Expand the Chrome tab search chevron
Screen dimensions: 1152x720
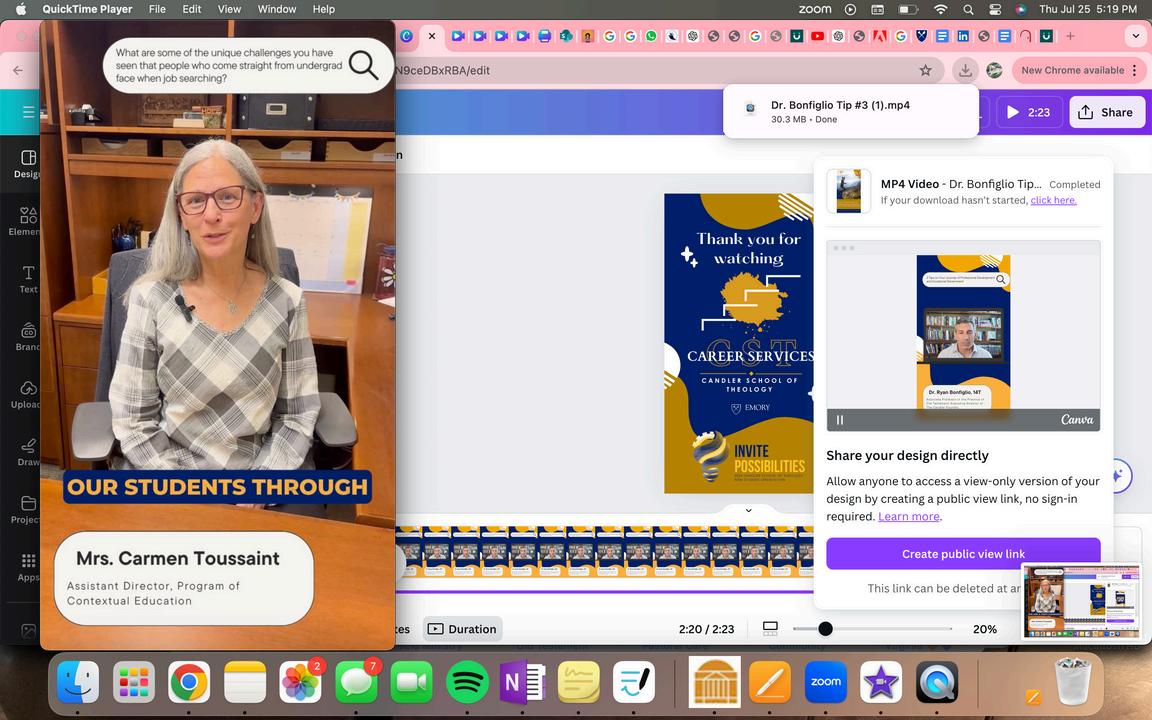click(x=1137, y=35)
